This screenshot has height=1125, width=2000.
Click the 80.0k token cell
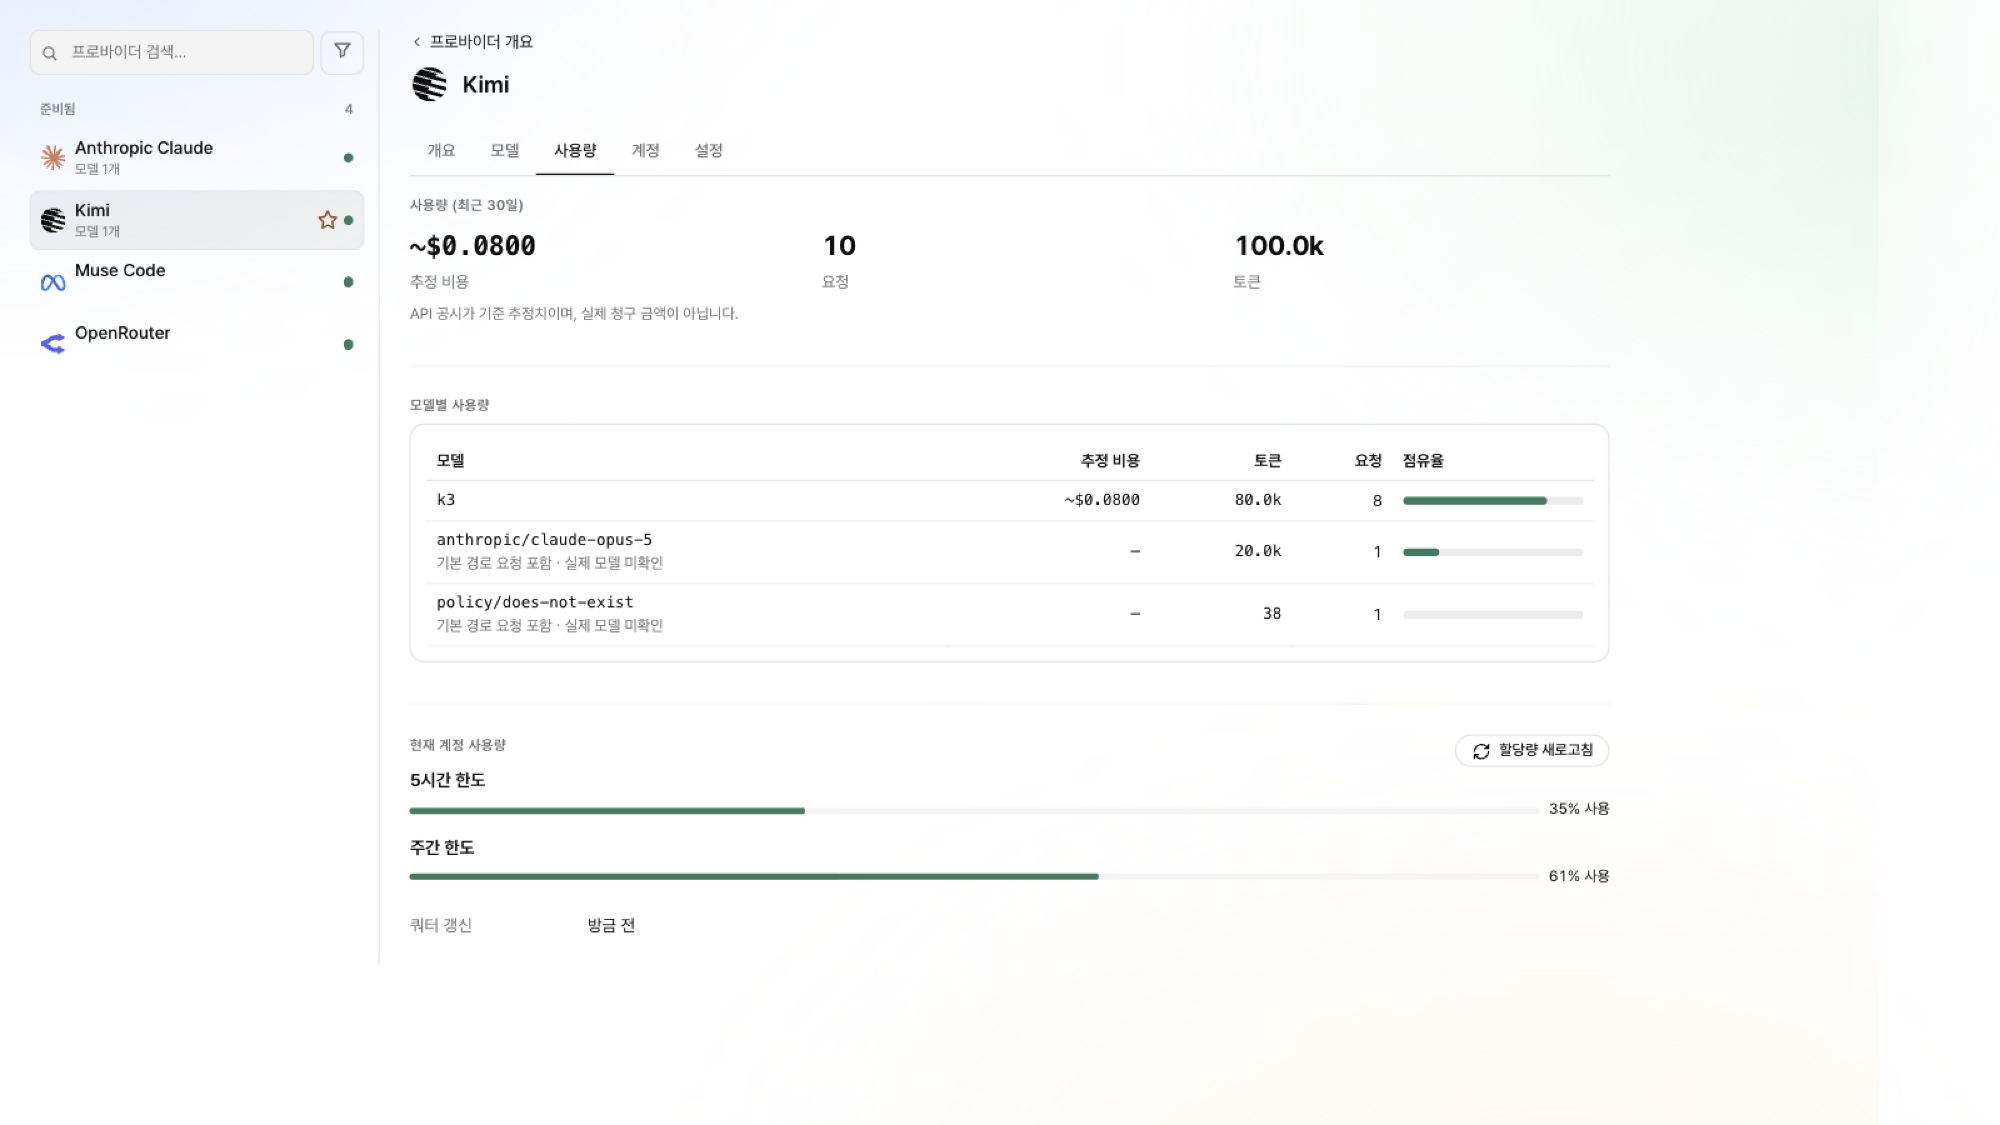(1258, 500)
